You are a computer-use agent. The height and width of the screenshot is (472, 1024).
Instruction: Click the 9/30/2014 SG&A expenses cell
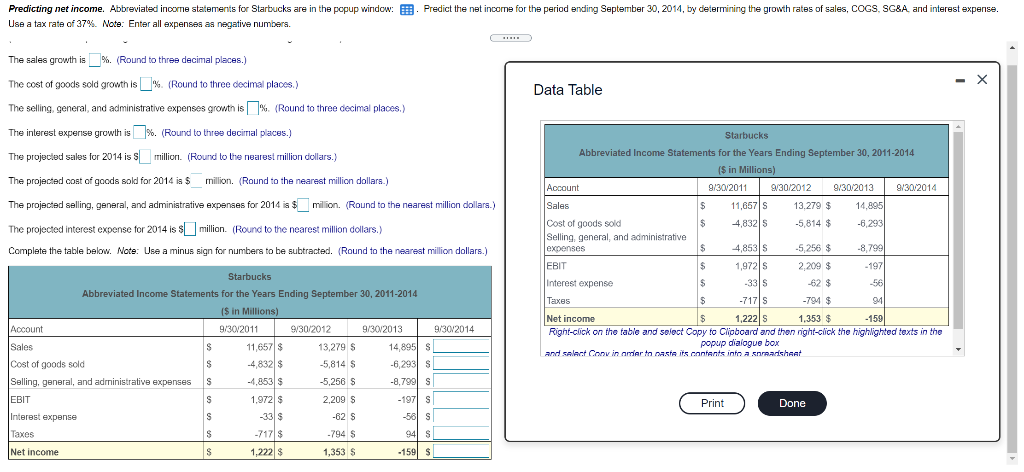[x=461, y=382]
